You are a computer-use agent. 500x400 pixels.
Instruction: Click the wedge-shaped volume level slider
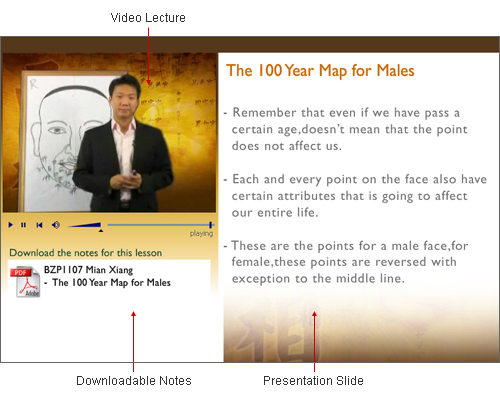(x=84, y=225)
